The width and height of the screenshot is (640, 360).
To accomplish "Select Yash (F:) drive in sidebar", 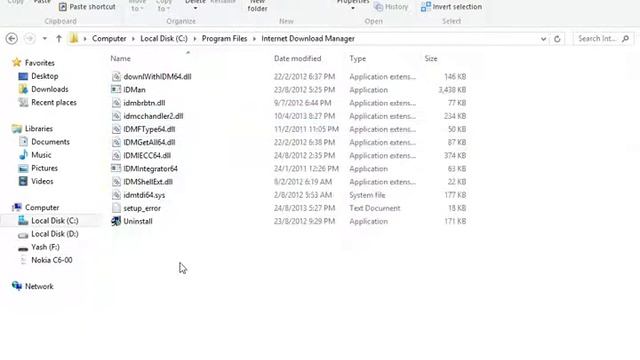I will coord(45,247).
